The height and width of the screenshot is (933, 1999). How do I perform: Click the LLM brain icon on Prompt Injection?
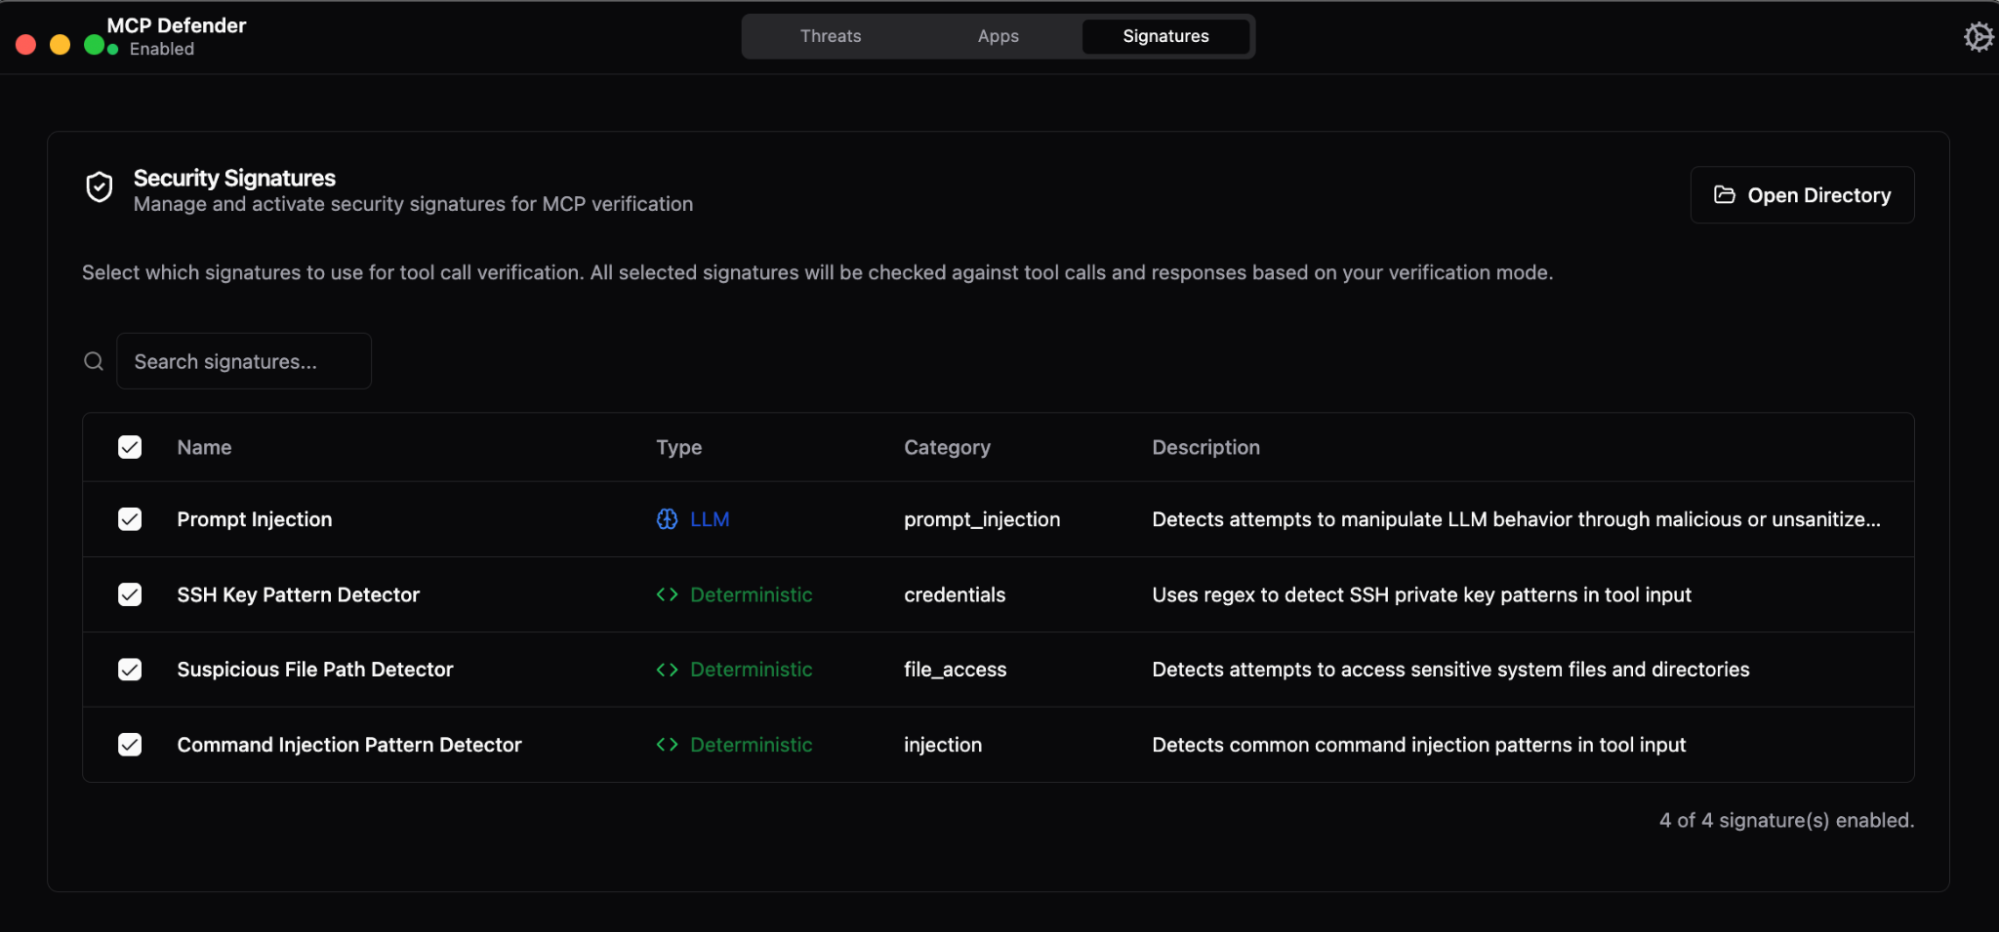coord(666,519)
